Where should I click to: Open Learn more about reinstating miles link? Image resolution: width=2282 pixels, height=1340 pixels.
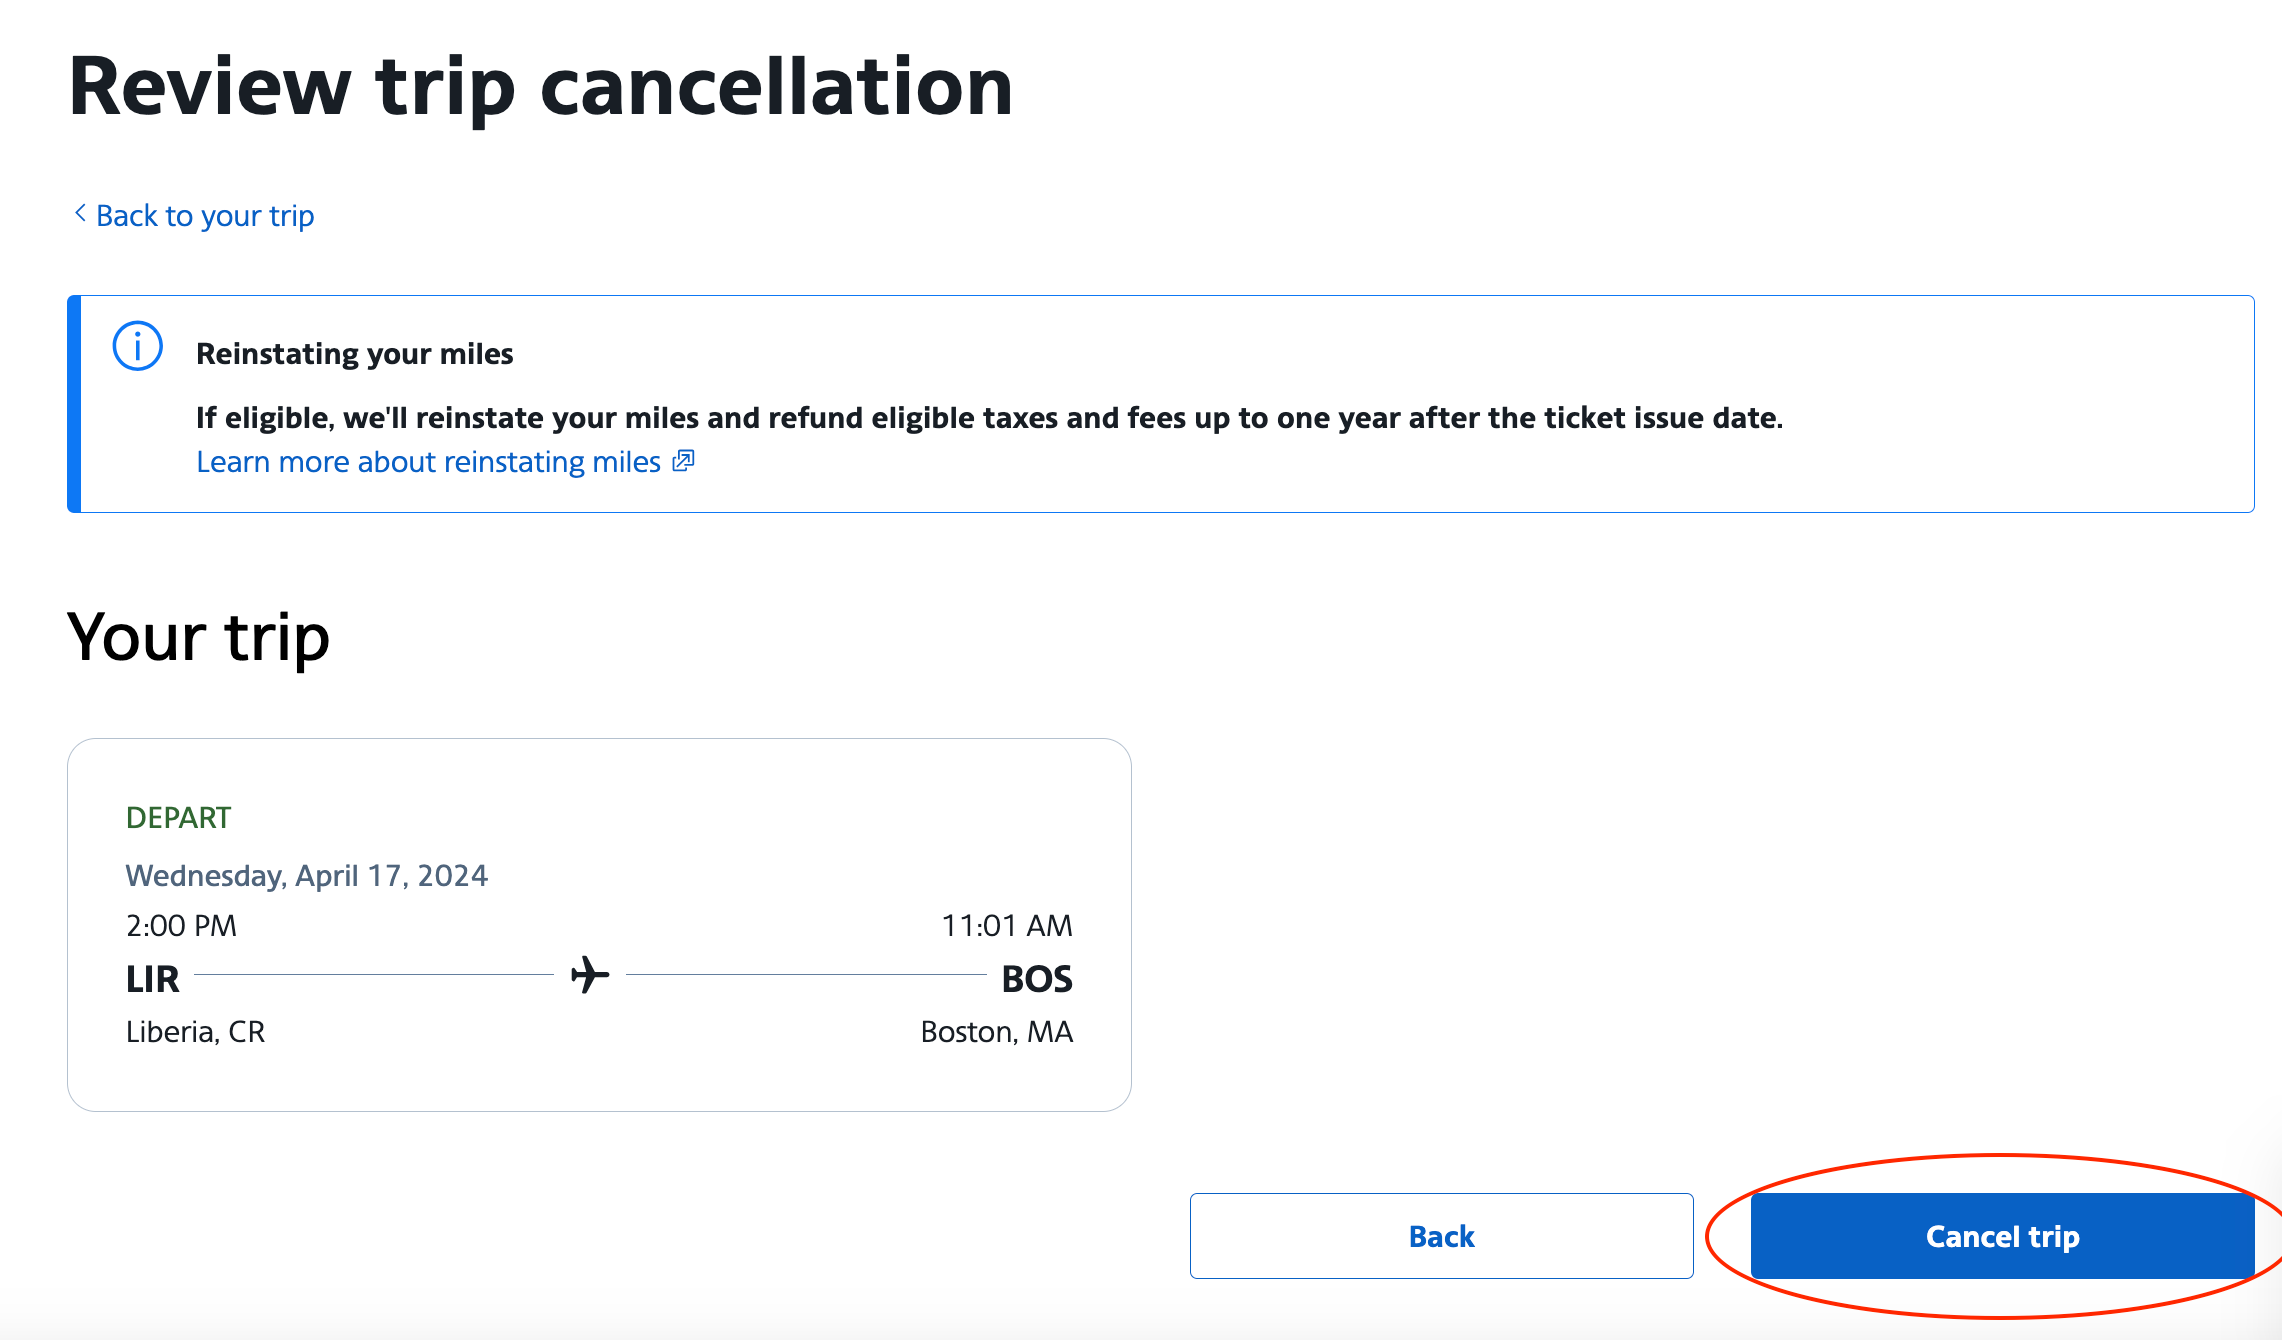[428, 462]
